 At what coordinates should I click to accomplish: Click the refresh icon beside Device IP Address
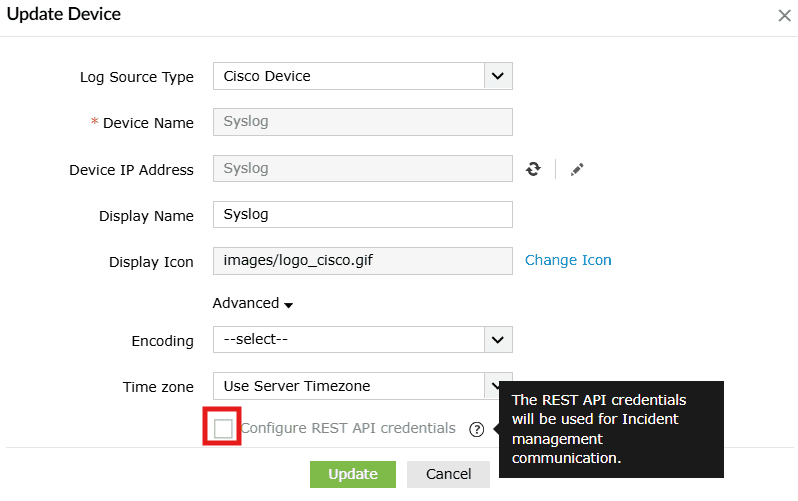click(533, 169)
